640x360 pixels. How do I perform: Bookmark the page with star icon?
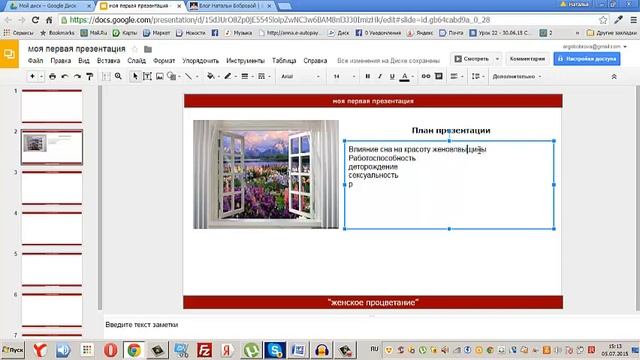click(x=603, y=20)
